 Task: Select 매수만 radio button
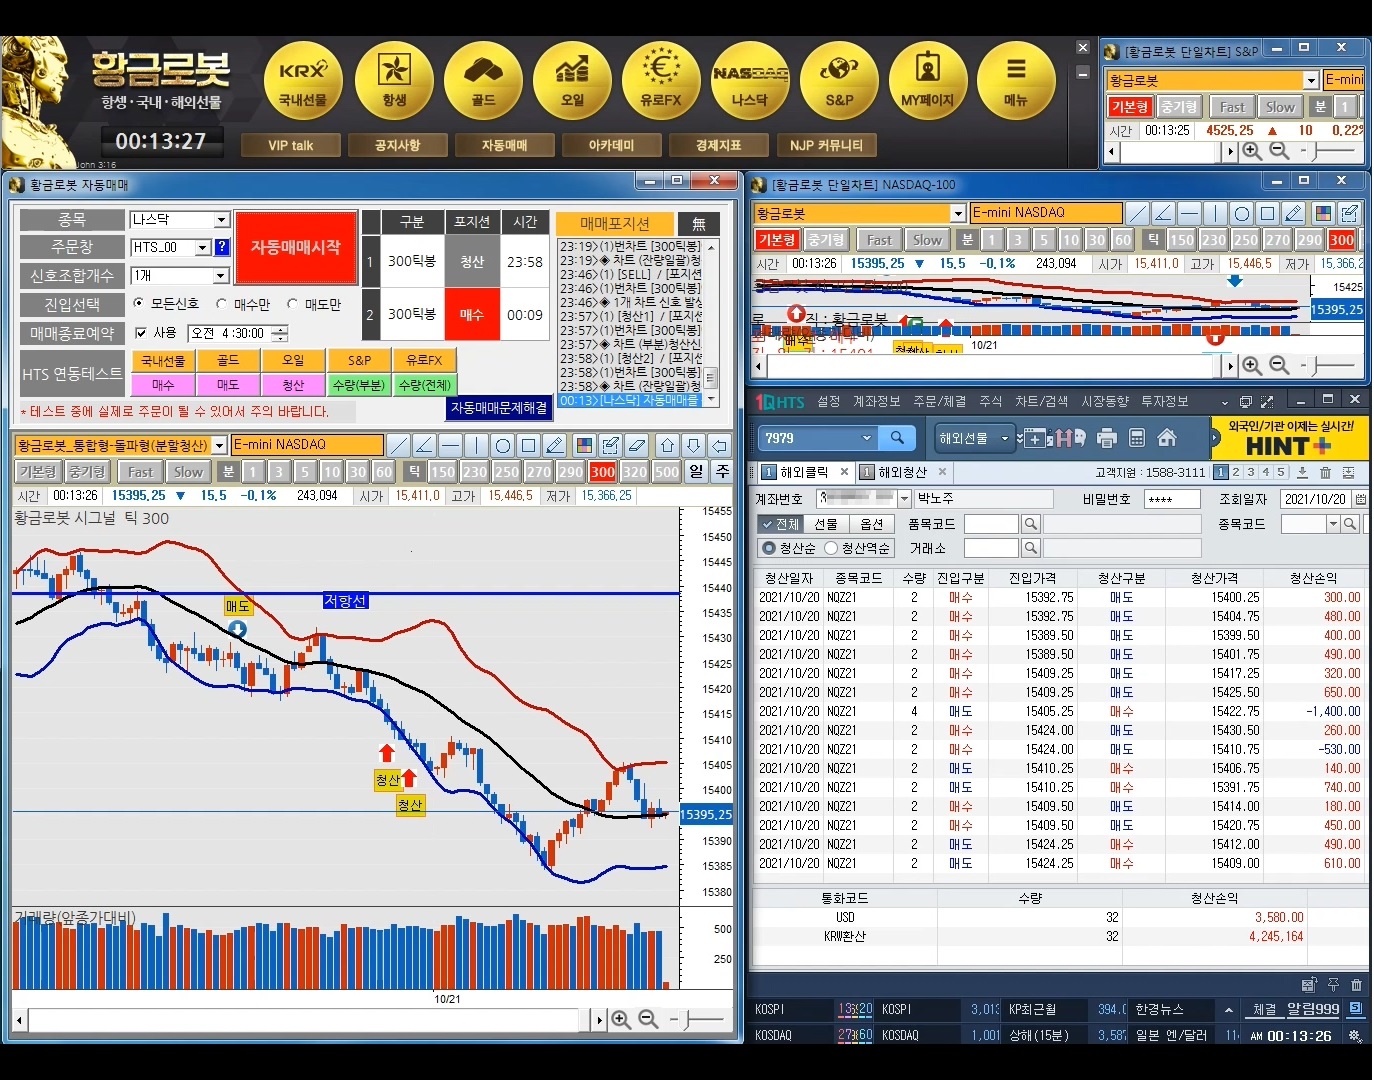pos(222,303)
